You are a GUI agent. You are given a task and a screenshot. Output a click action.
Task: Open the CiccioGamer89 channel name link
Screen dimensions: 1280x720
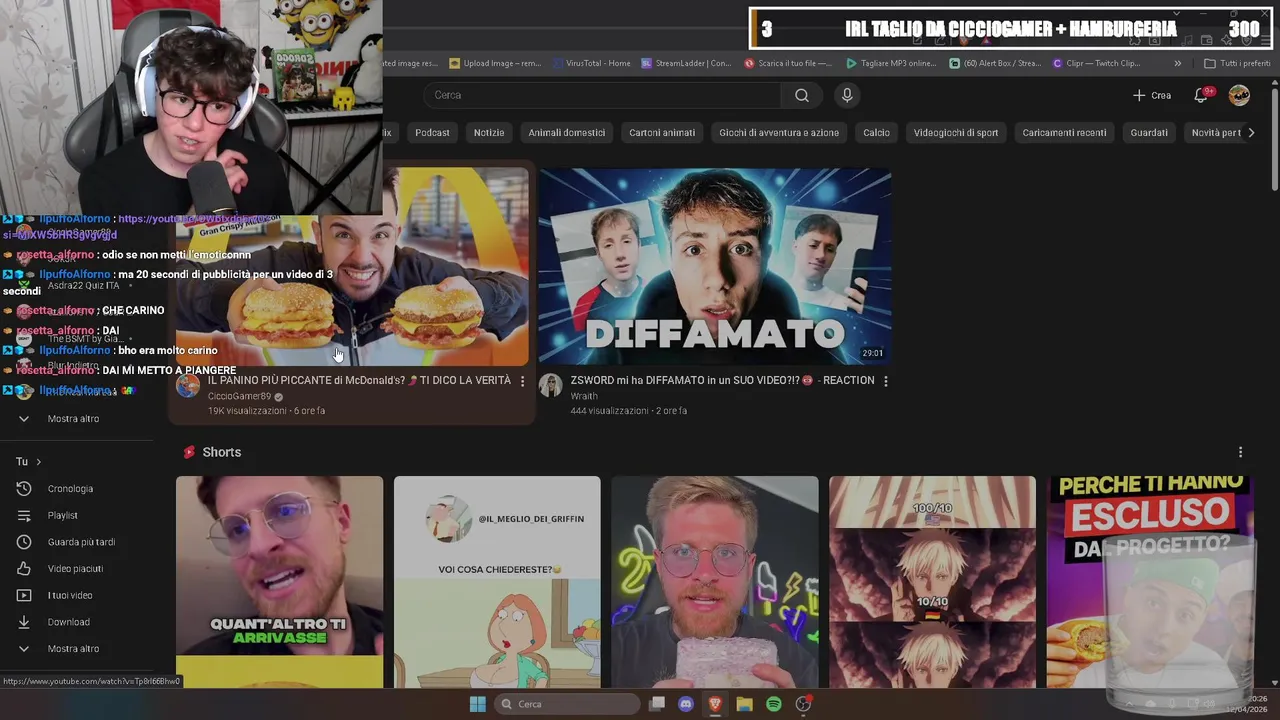pyautogui.click(x=239, y=397)
